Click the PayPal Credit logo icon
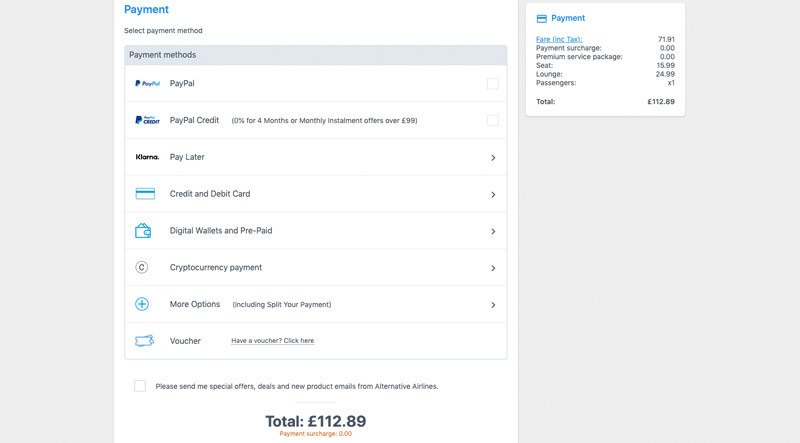 coord(147,120)
